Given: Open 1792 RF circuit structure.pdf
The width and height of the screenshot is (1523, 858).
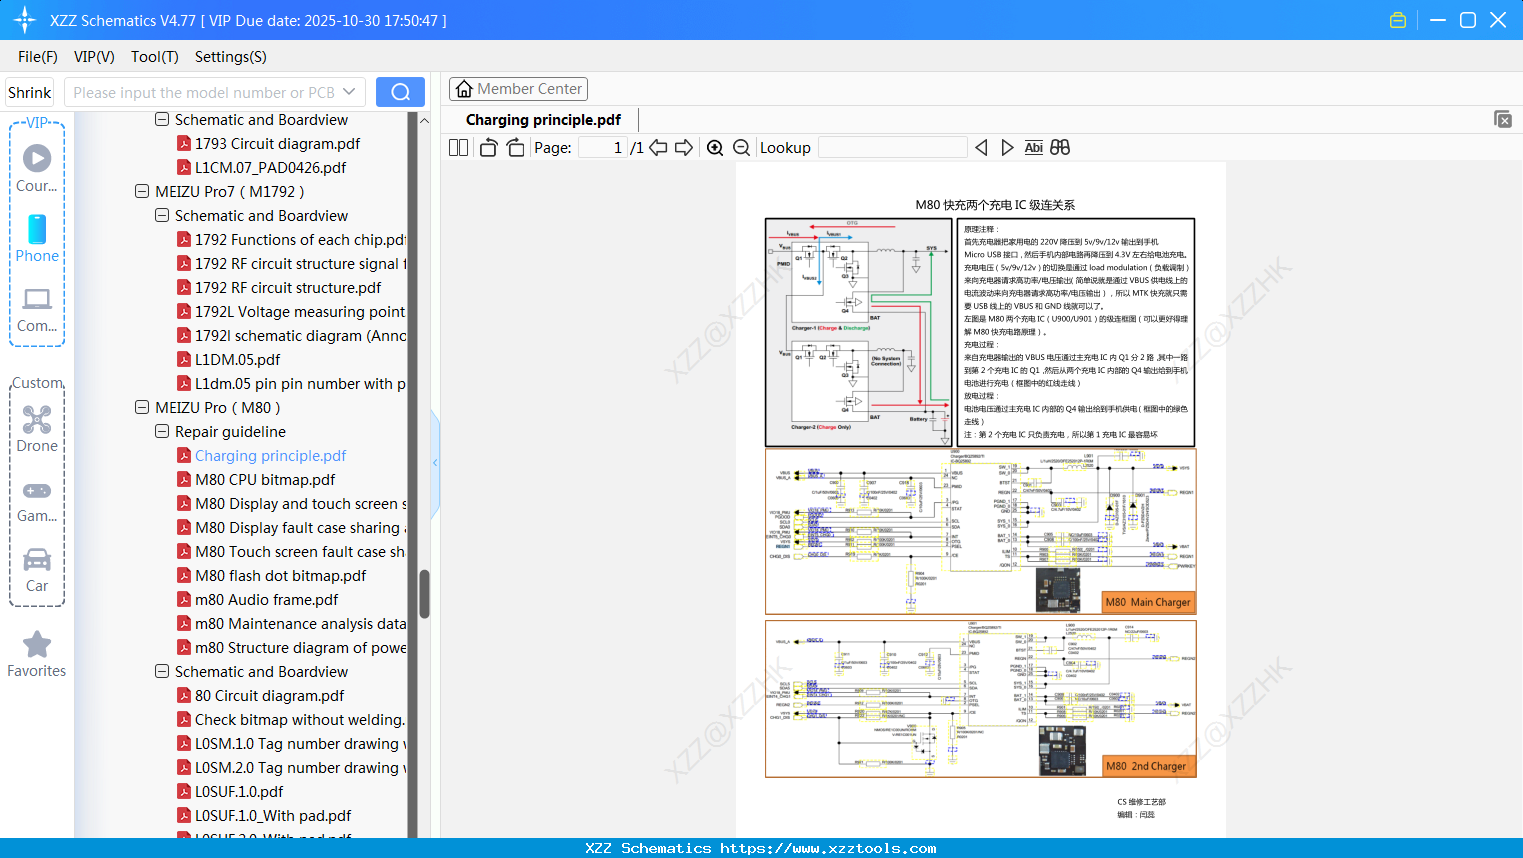Looking at the screenshot, I should coord(279,288).
